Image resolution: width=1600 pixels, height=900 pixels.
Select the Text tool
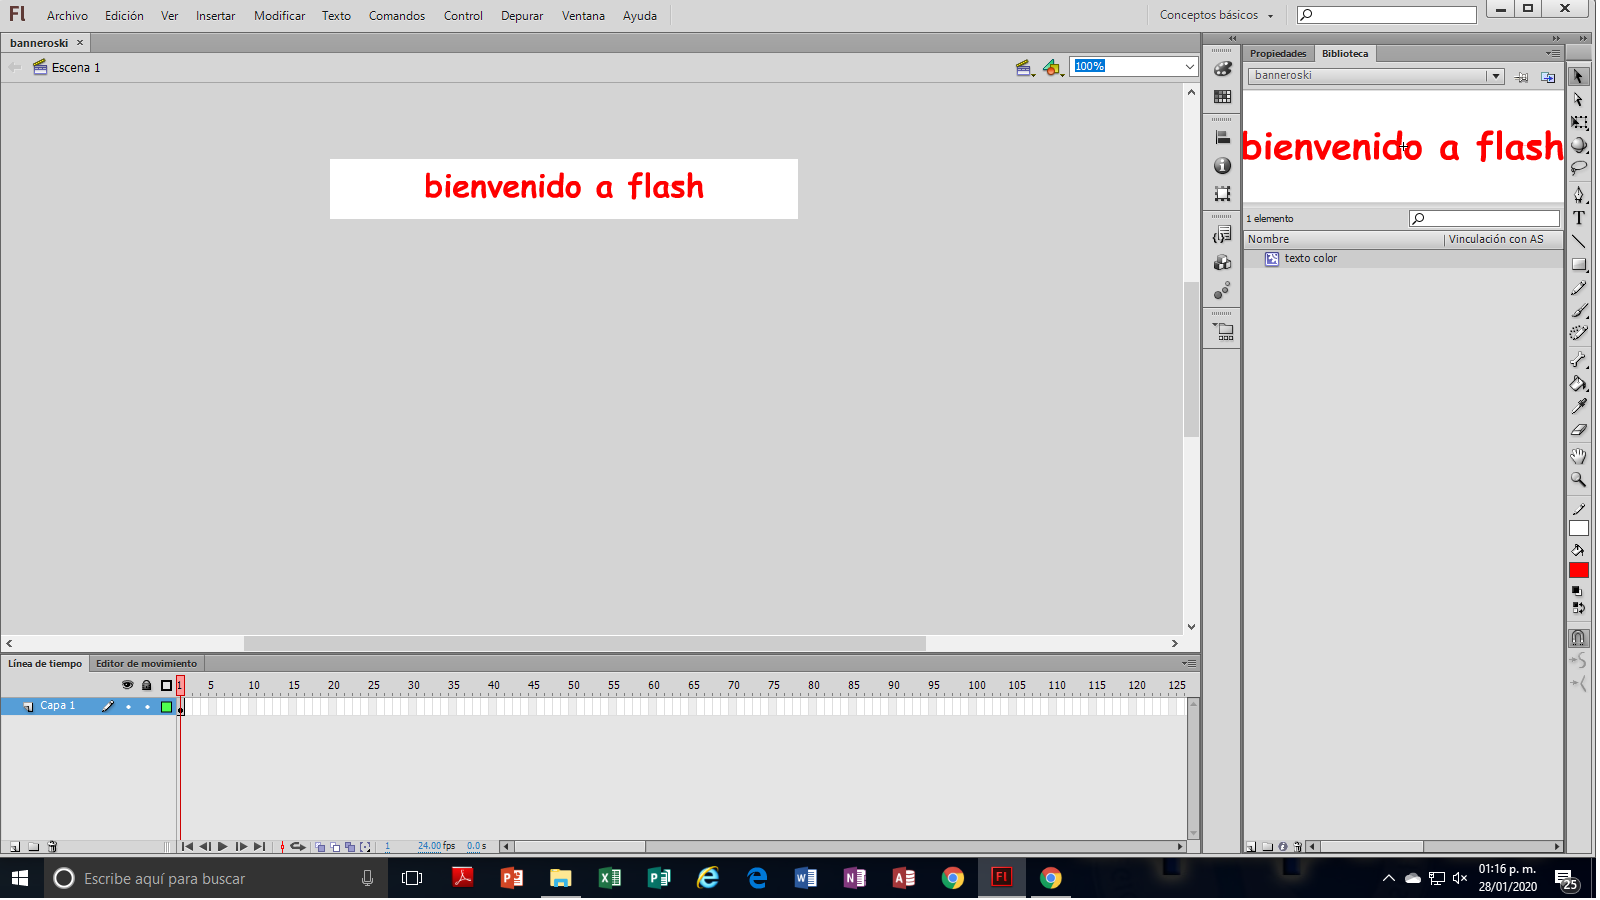click(x=1580, y=218)
